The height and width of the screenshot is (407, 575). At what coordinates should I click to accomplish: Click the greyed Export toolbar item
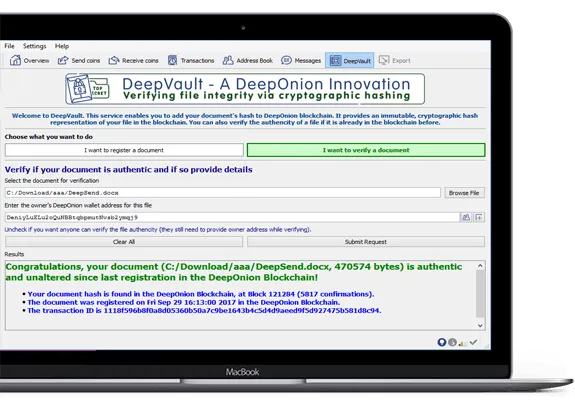point(395,60)
